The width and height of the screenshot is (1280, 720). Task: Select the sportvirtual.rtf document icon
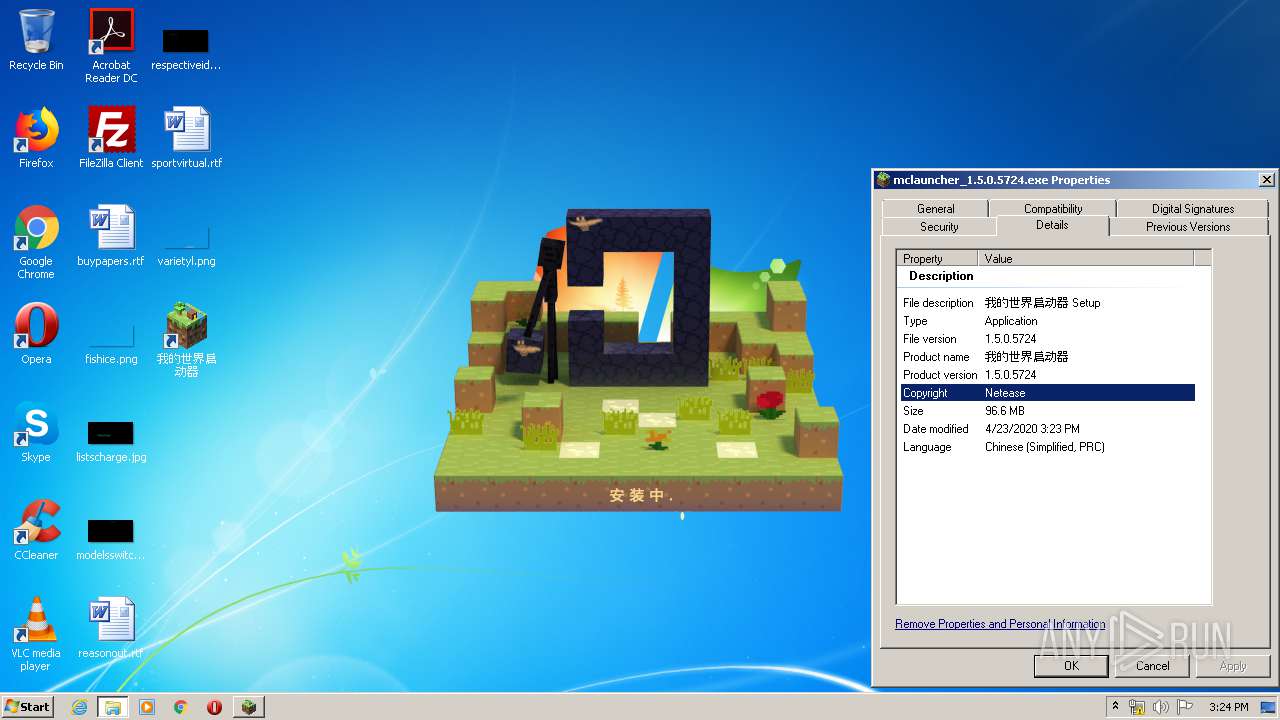[x=186, y=138]
